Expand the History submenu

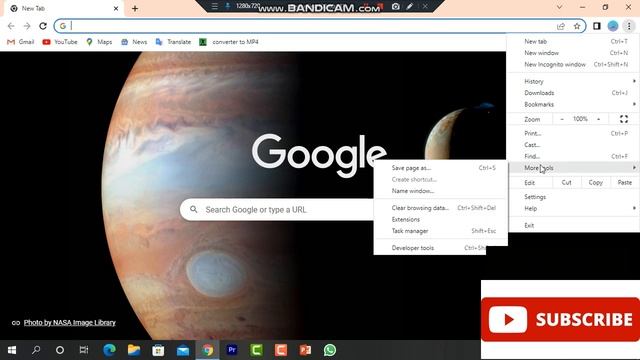point(573,81)
